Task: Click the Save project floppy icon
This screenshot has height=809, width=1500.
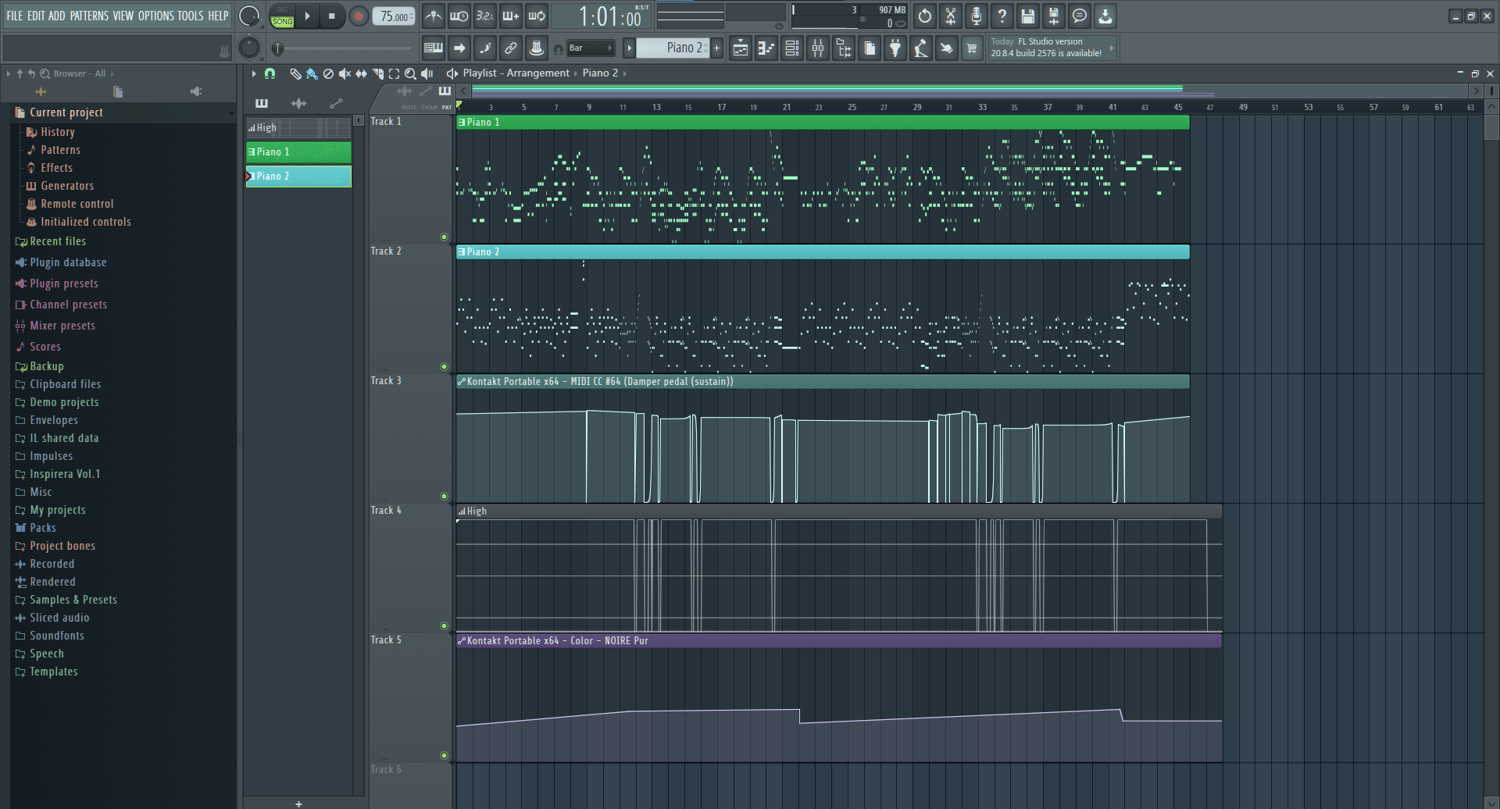Action: [x=1028, y=16]
